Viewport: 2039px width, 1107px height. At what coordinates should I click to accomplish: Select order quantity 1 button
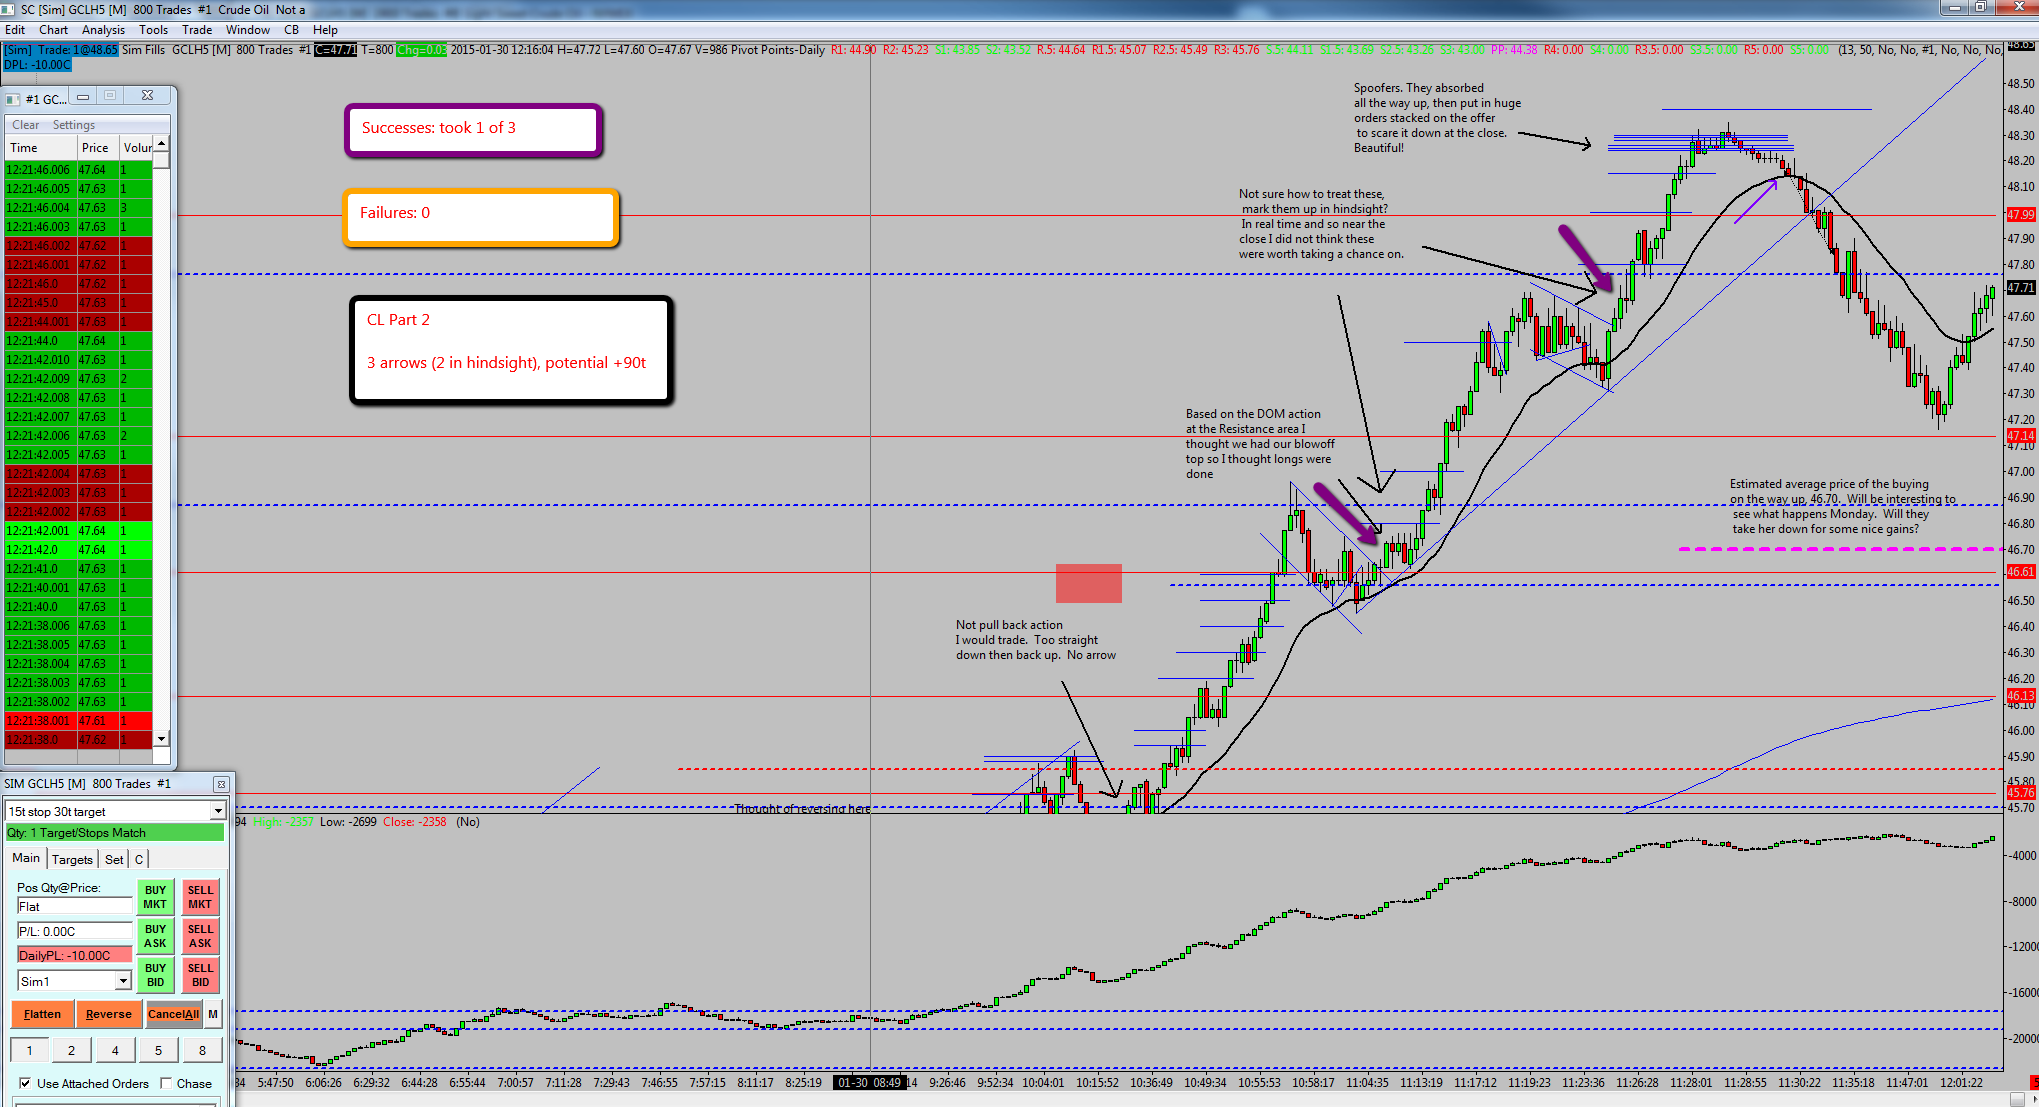point(30,1050)
